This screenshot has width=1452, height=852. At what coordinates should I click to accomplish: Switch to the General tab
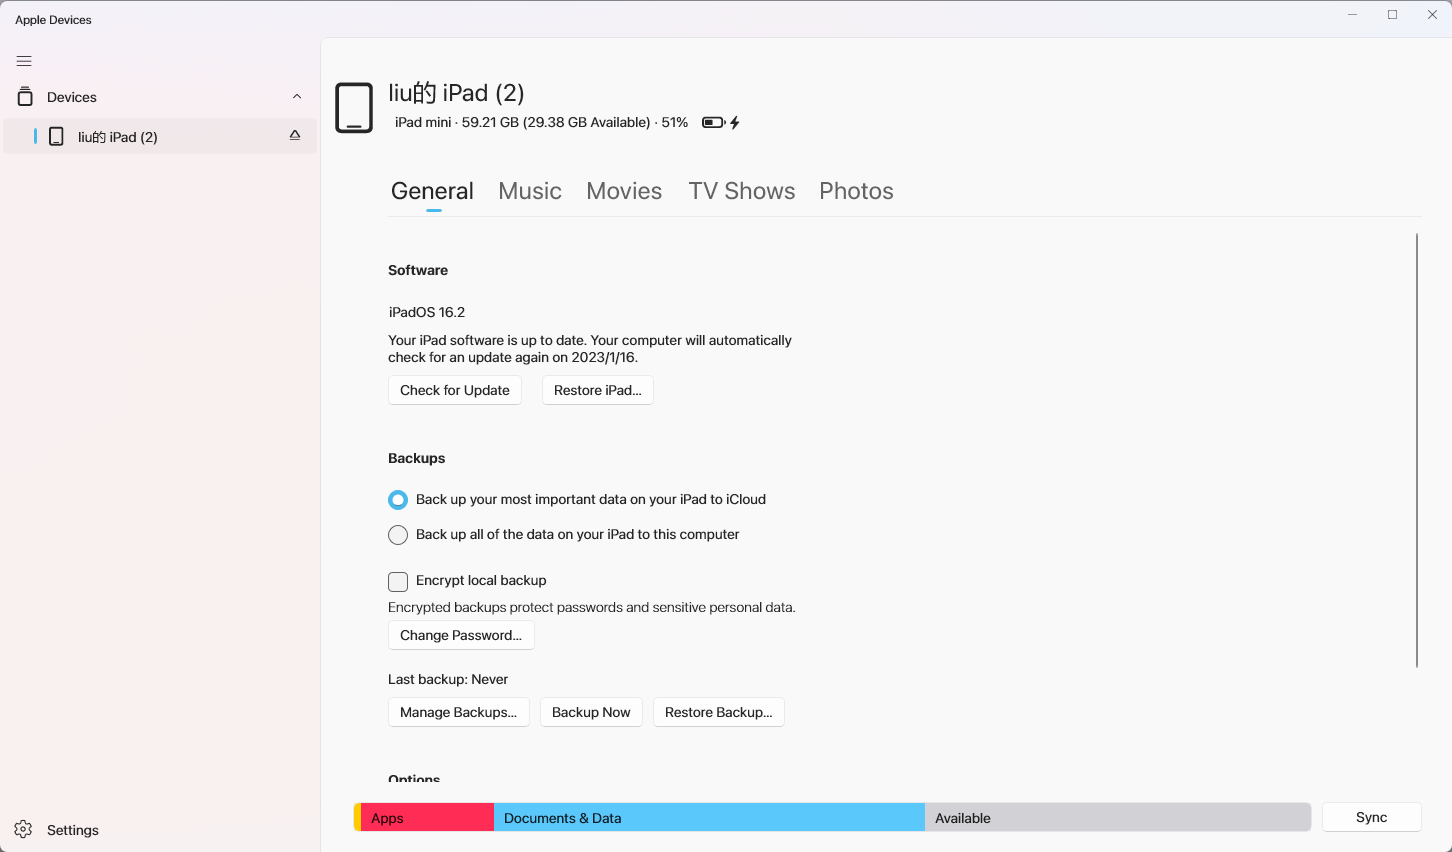pyautogui.click(x=432, y=191)
